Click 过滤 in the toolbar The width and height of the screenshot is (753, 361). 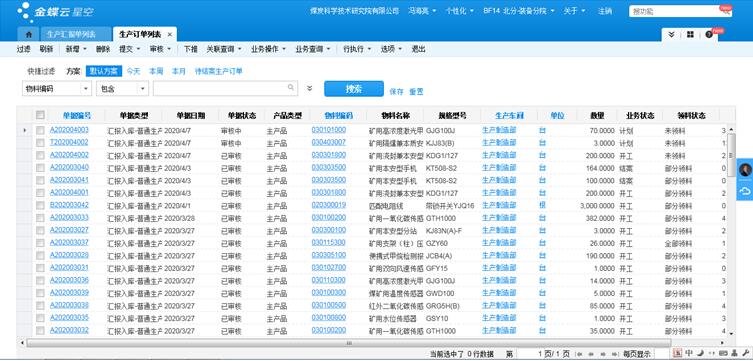pyautogui.click(x=24, y=49)
